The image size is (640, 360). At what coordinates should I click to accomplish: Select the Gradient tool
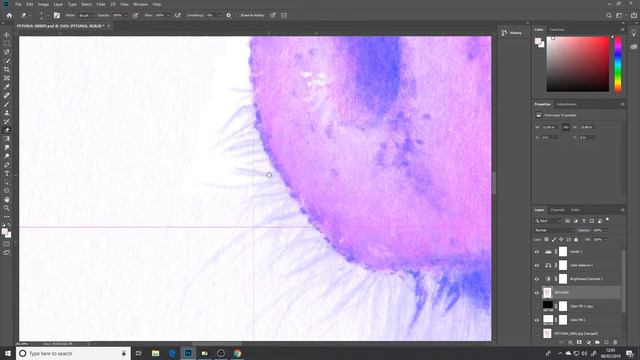click(x=7, y=139)
